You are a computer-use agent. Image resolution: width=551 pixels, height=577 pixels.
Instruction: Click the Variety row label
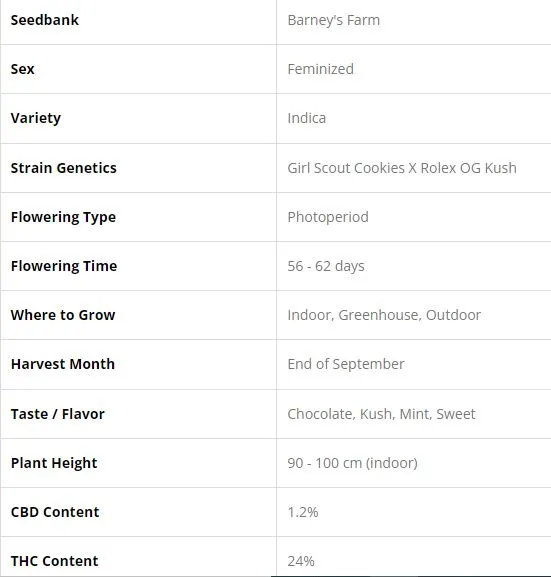(x=36, y=118)
